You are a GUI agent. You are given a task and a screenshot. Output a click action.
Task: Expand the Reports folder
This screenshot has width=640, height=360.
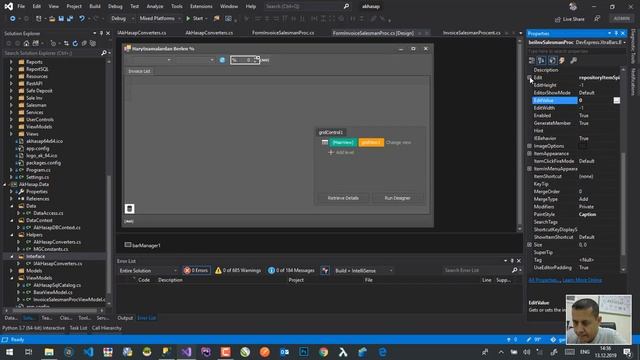[x=11, y=62]
